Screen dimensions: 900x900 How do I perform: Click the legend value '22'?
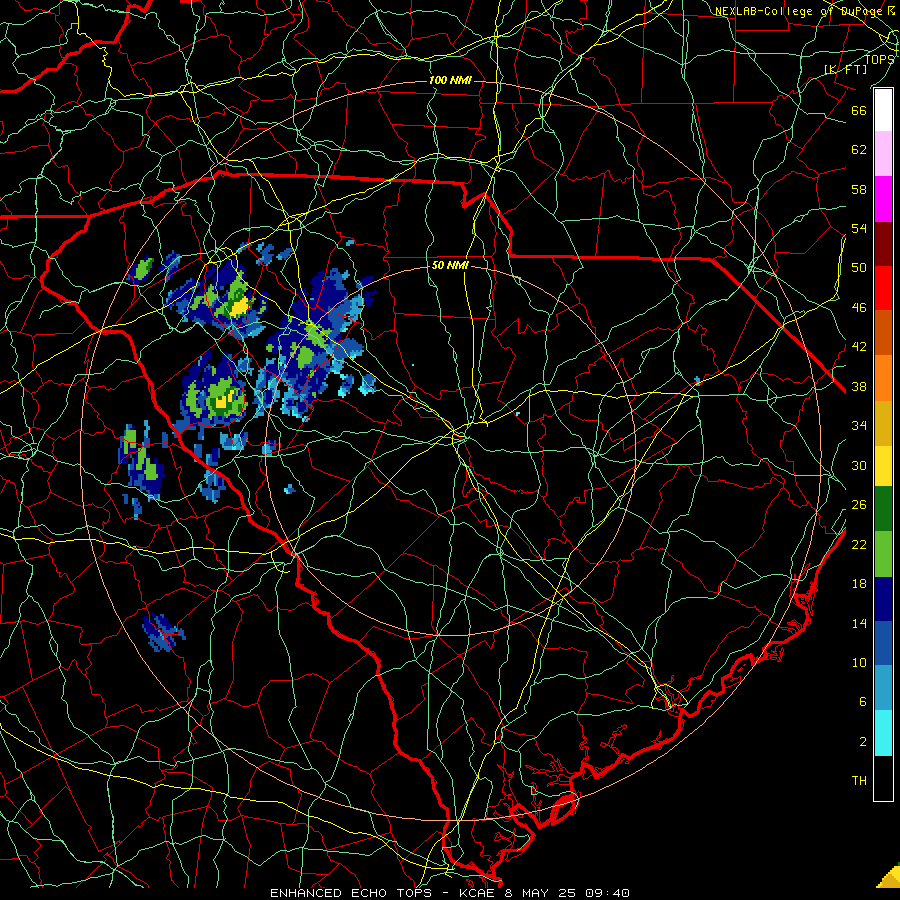click(x=859, y=544)
